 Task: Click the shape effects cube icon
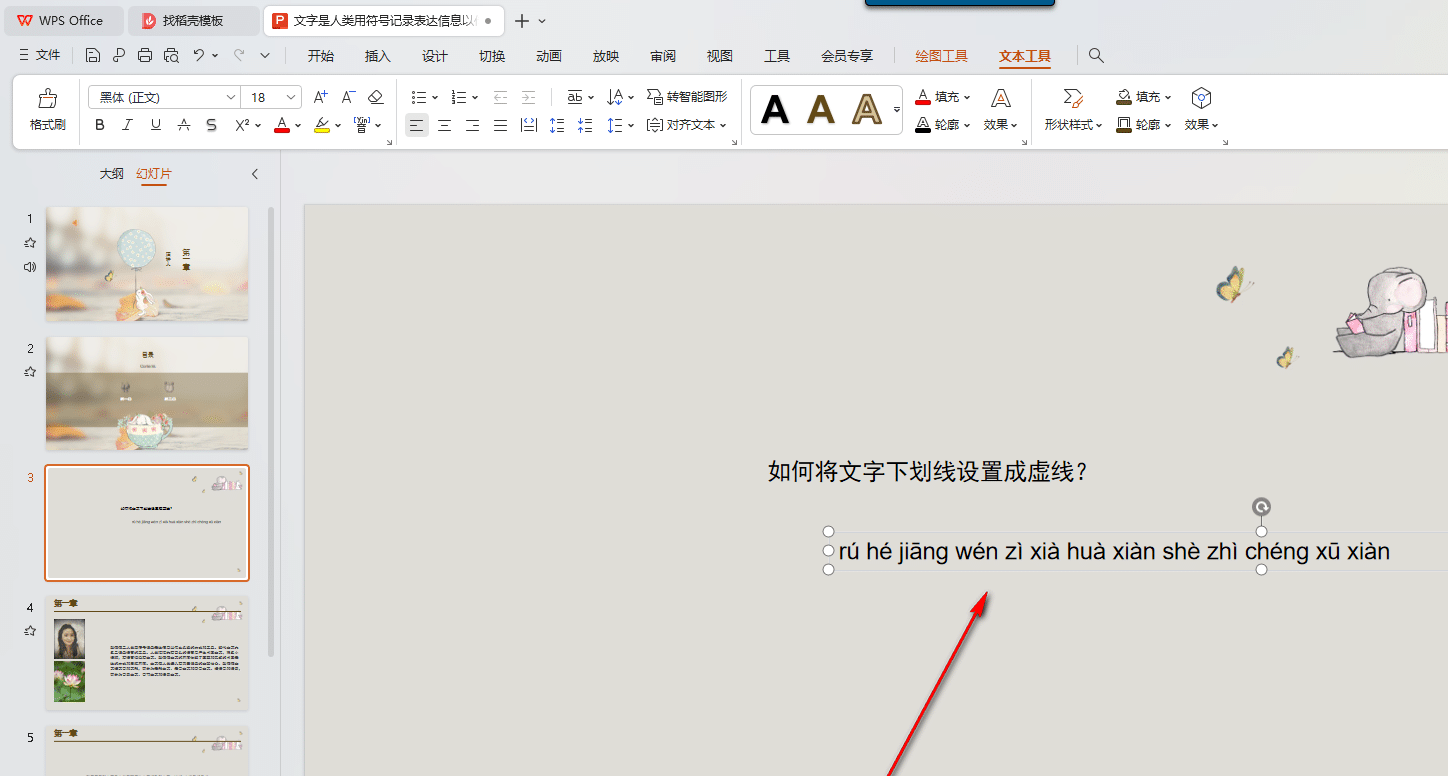[x=1202, y=98]
